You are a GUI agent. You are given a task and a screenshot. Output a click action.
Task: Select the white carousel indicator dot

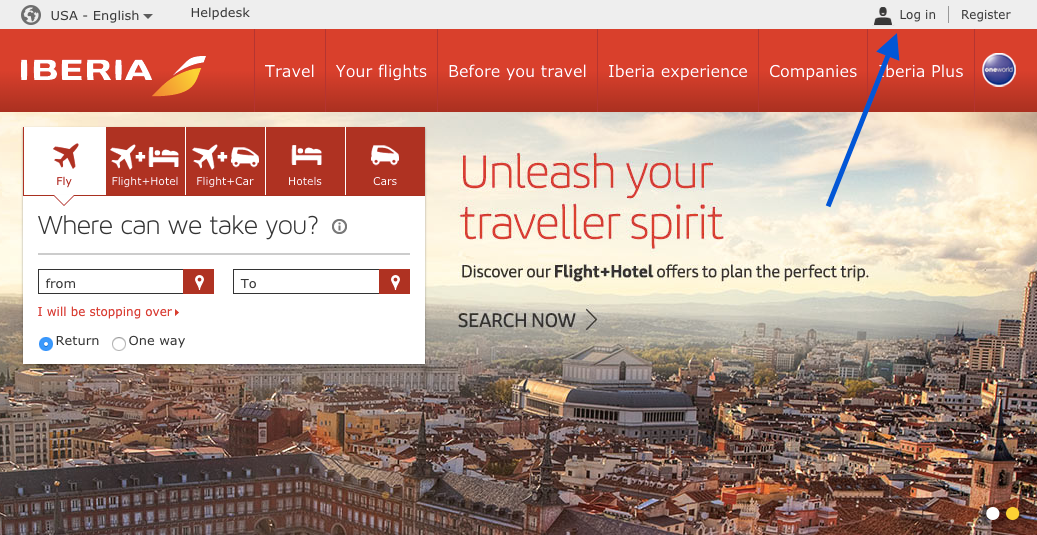click(993, 513)
